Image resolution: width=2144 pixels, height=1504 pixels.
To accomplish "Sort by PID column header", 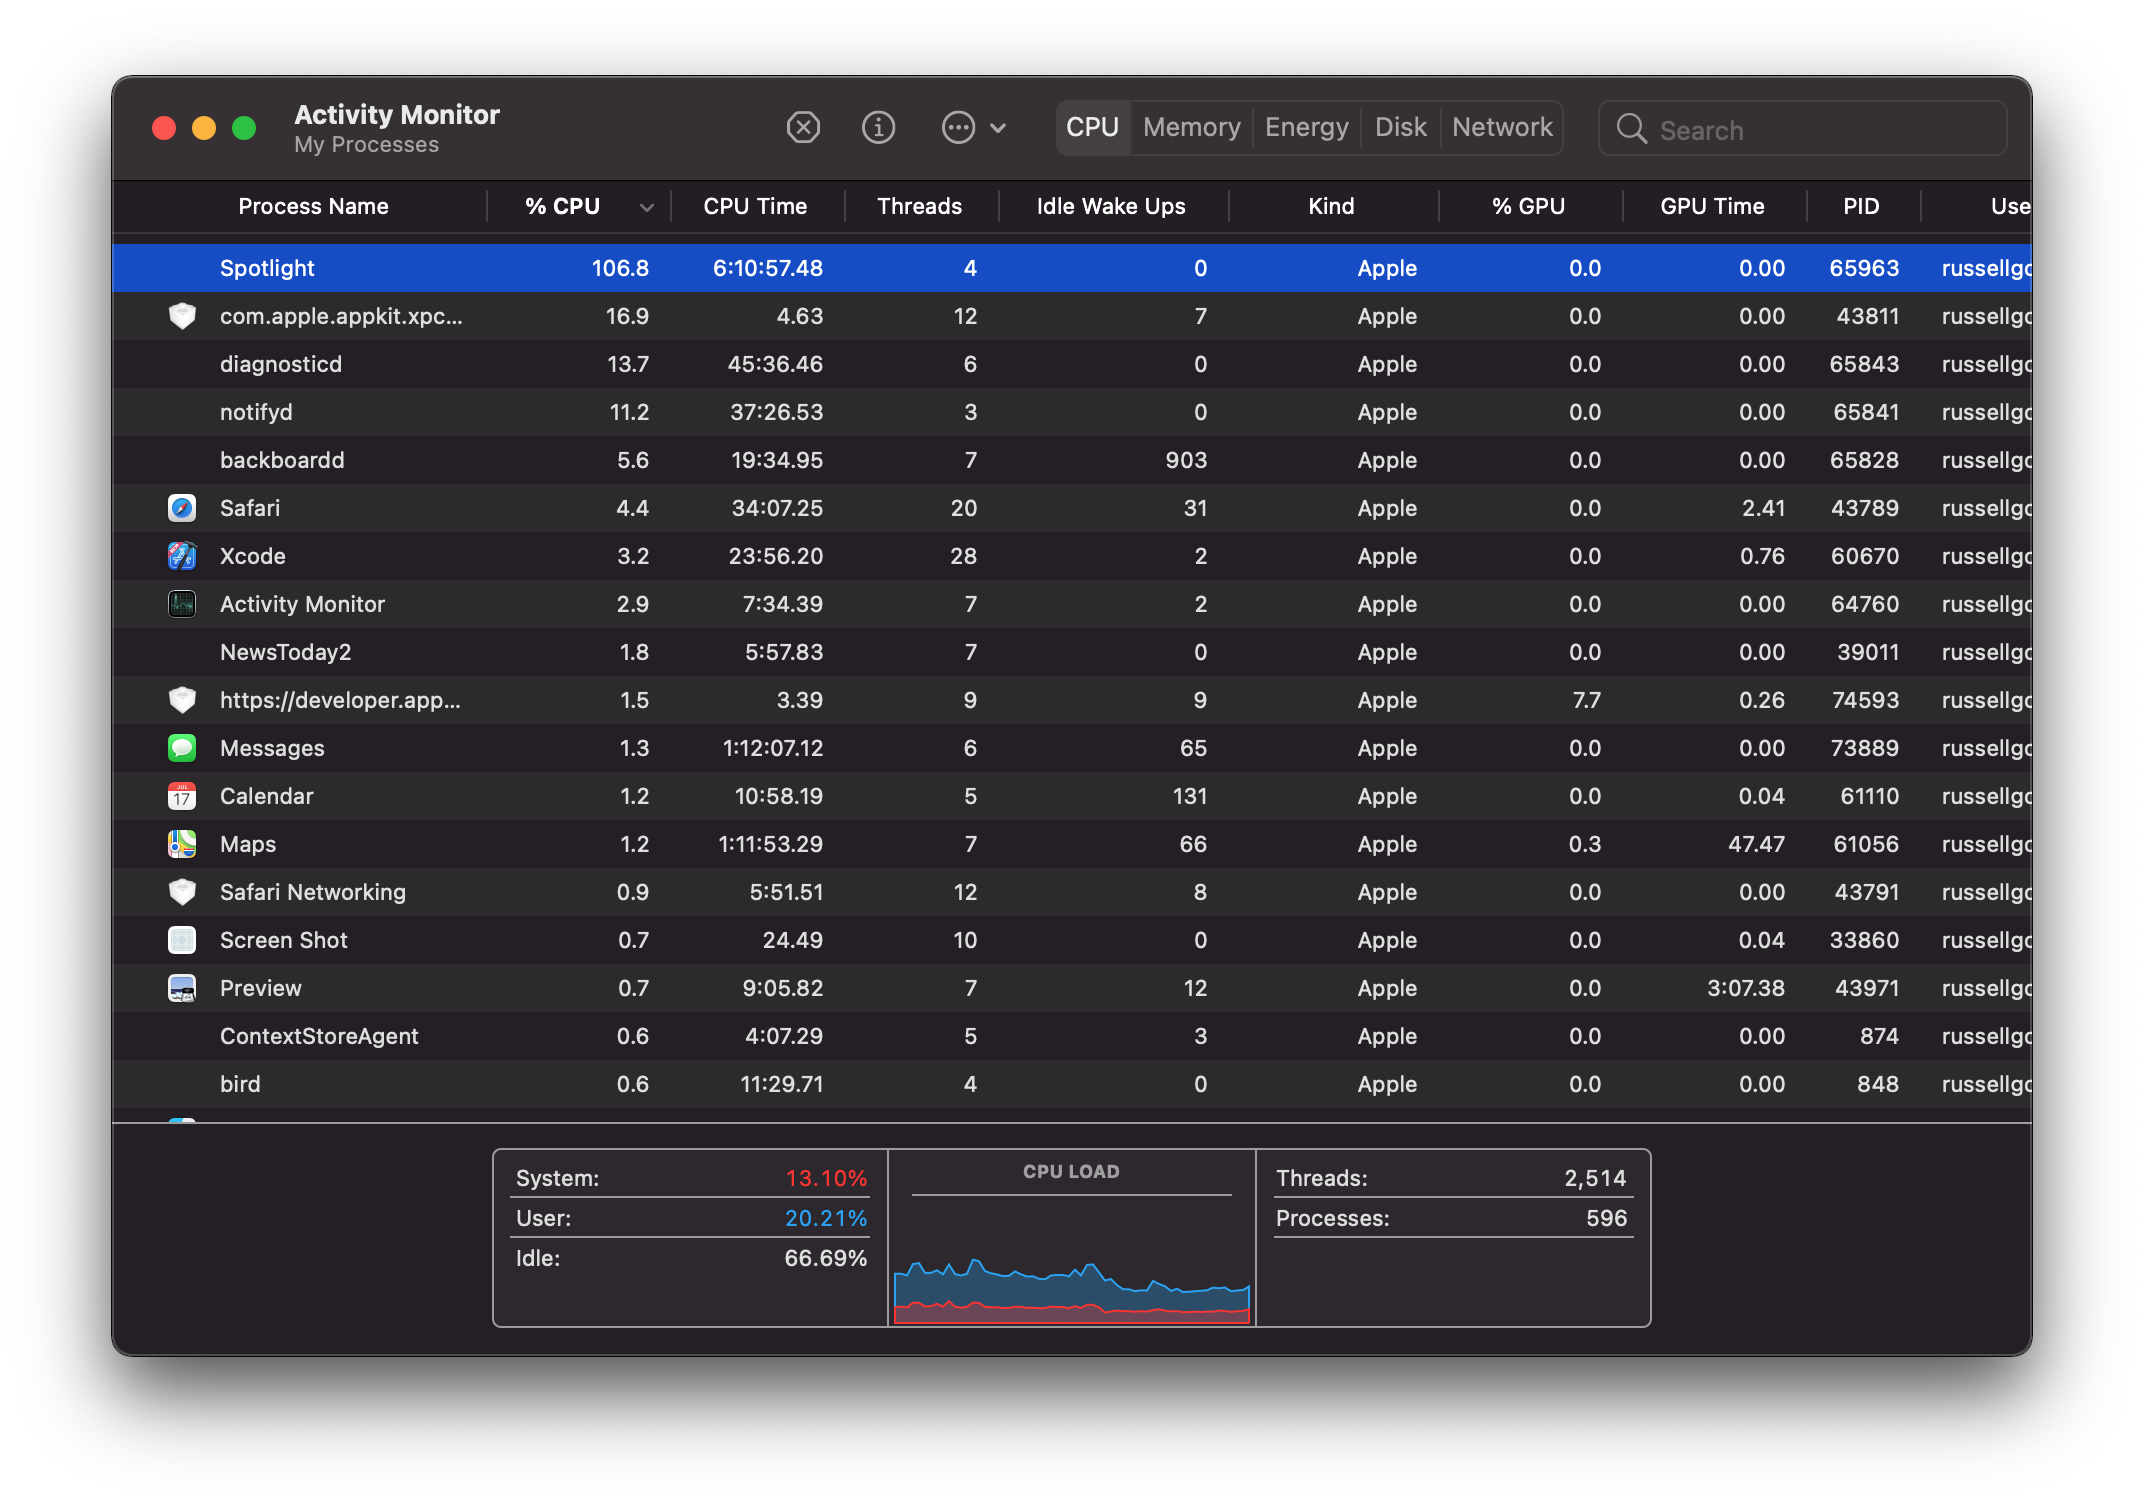I will coord(1861,207).
